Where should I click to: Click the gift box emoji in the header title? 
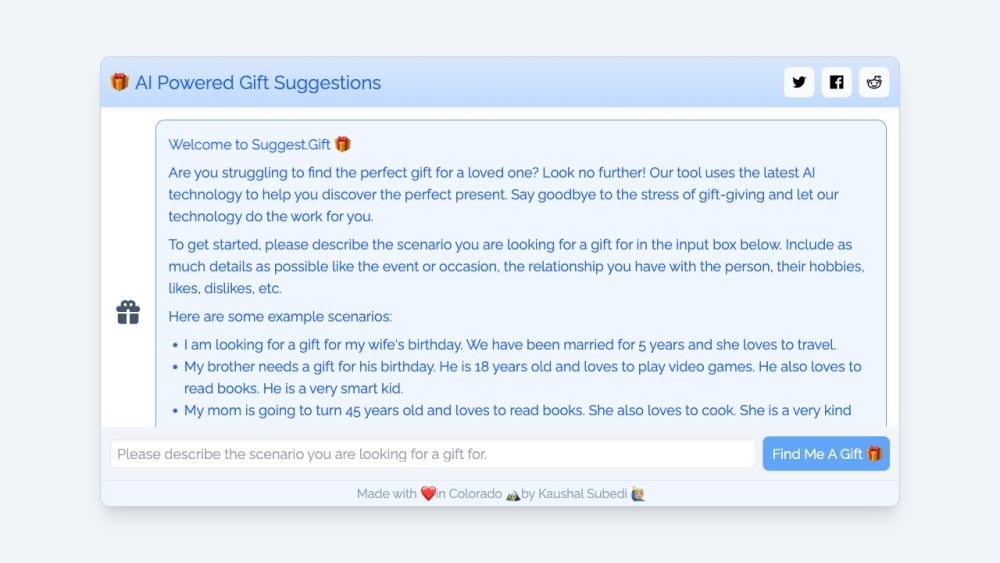coord(120,82)
